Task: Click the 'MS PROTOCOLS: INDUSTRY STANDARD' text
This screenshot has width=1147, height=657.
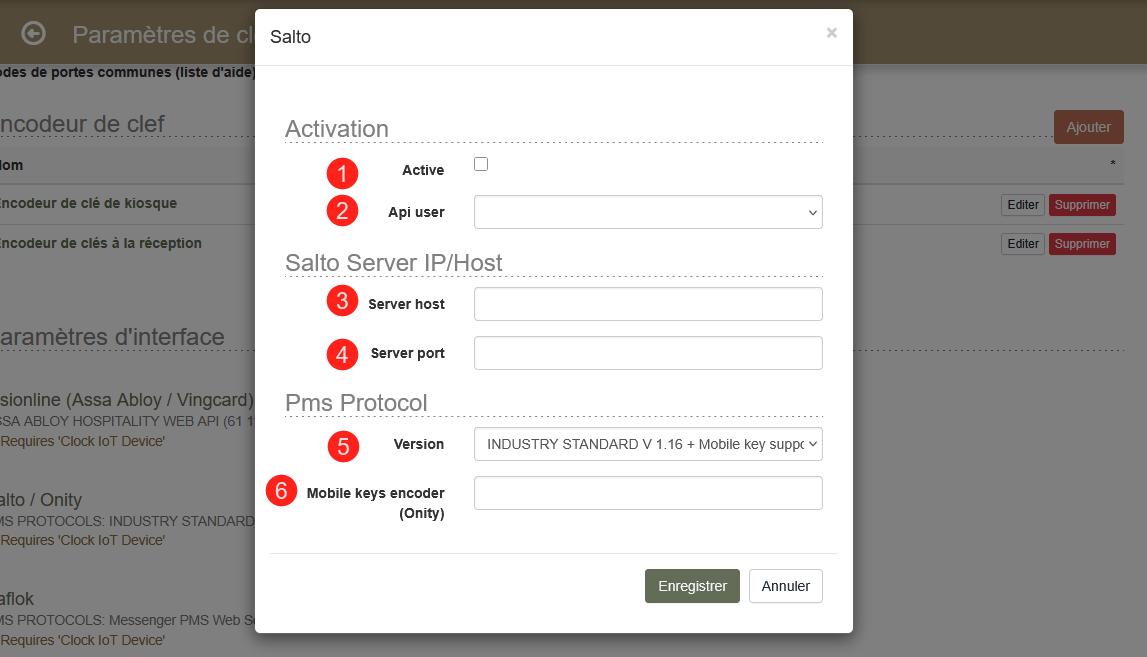Action: coord(127,521)
